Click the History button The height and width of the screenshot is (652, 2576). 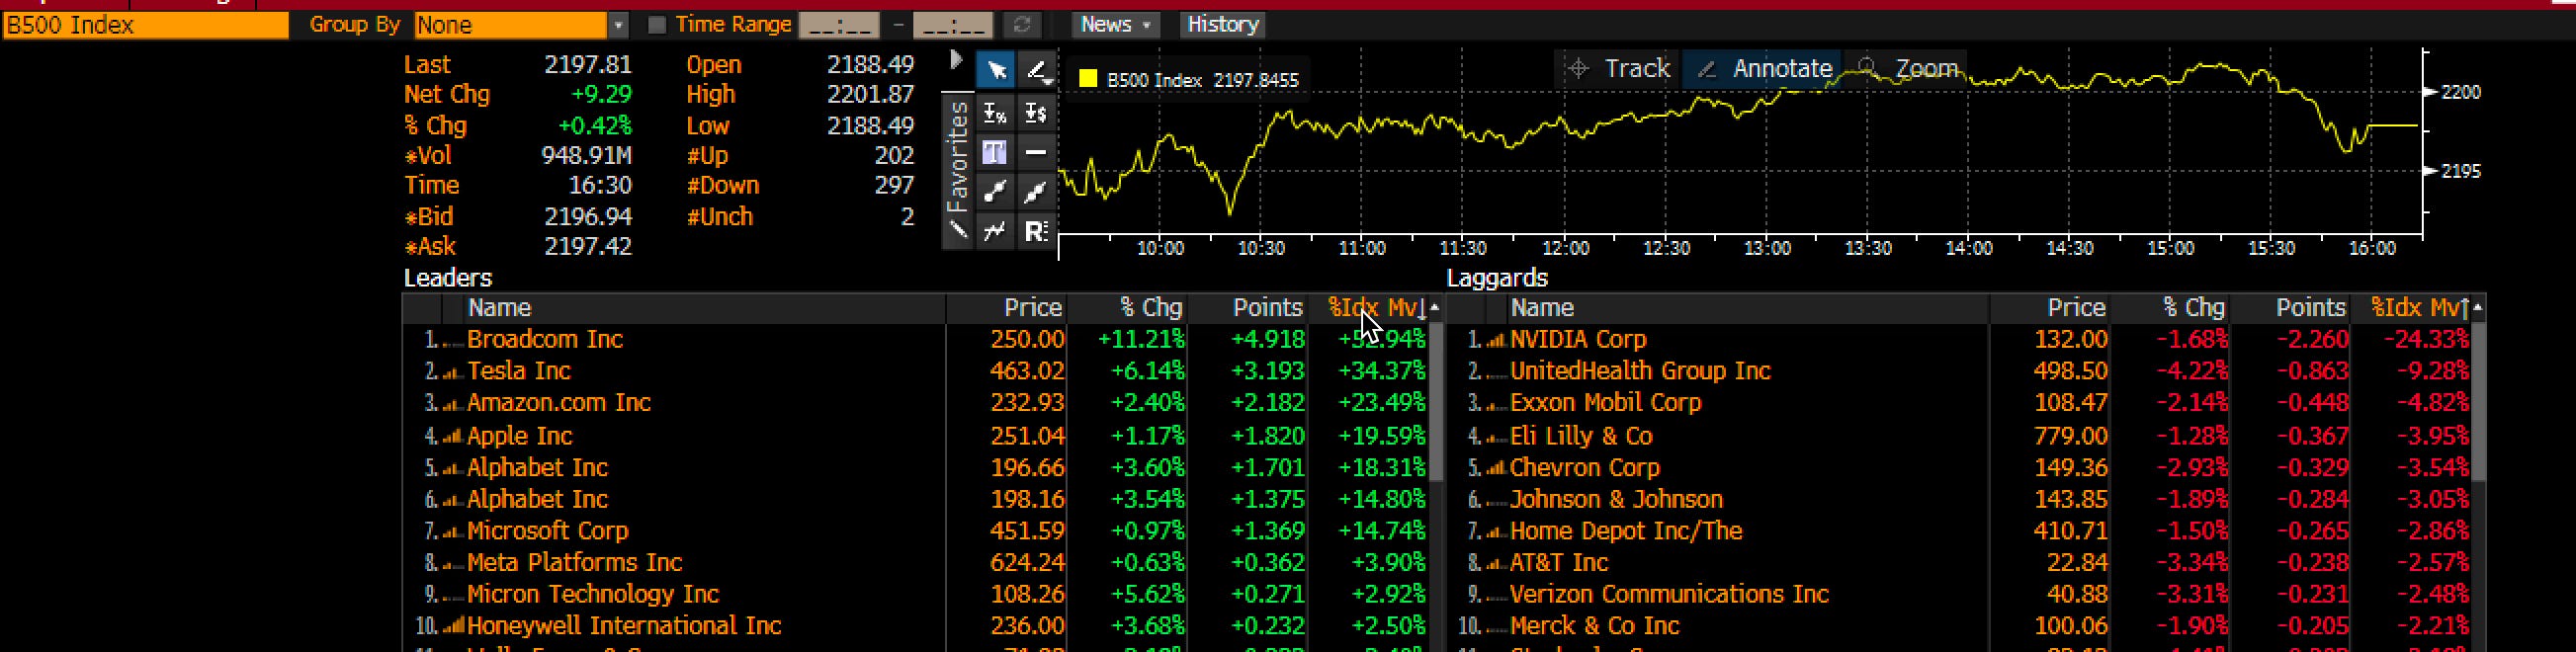click(x=1222, y=25)
